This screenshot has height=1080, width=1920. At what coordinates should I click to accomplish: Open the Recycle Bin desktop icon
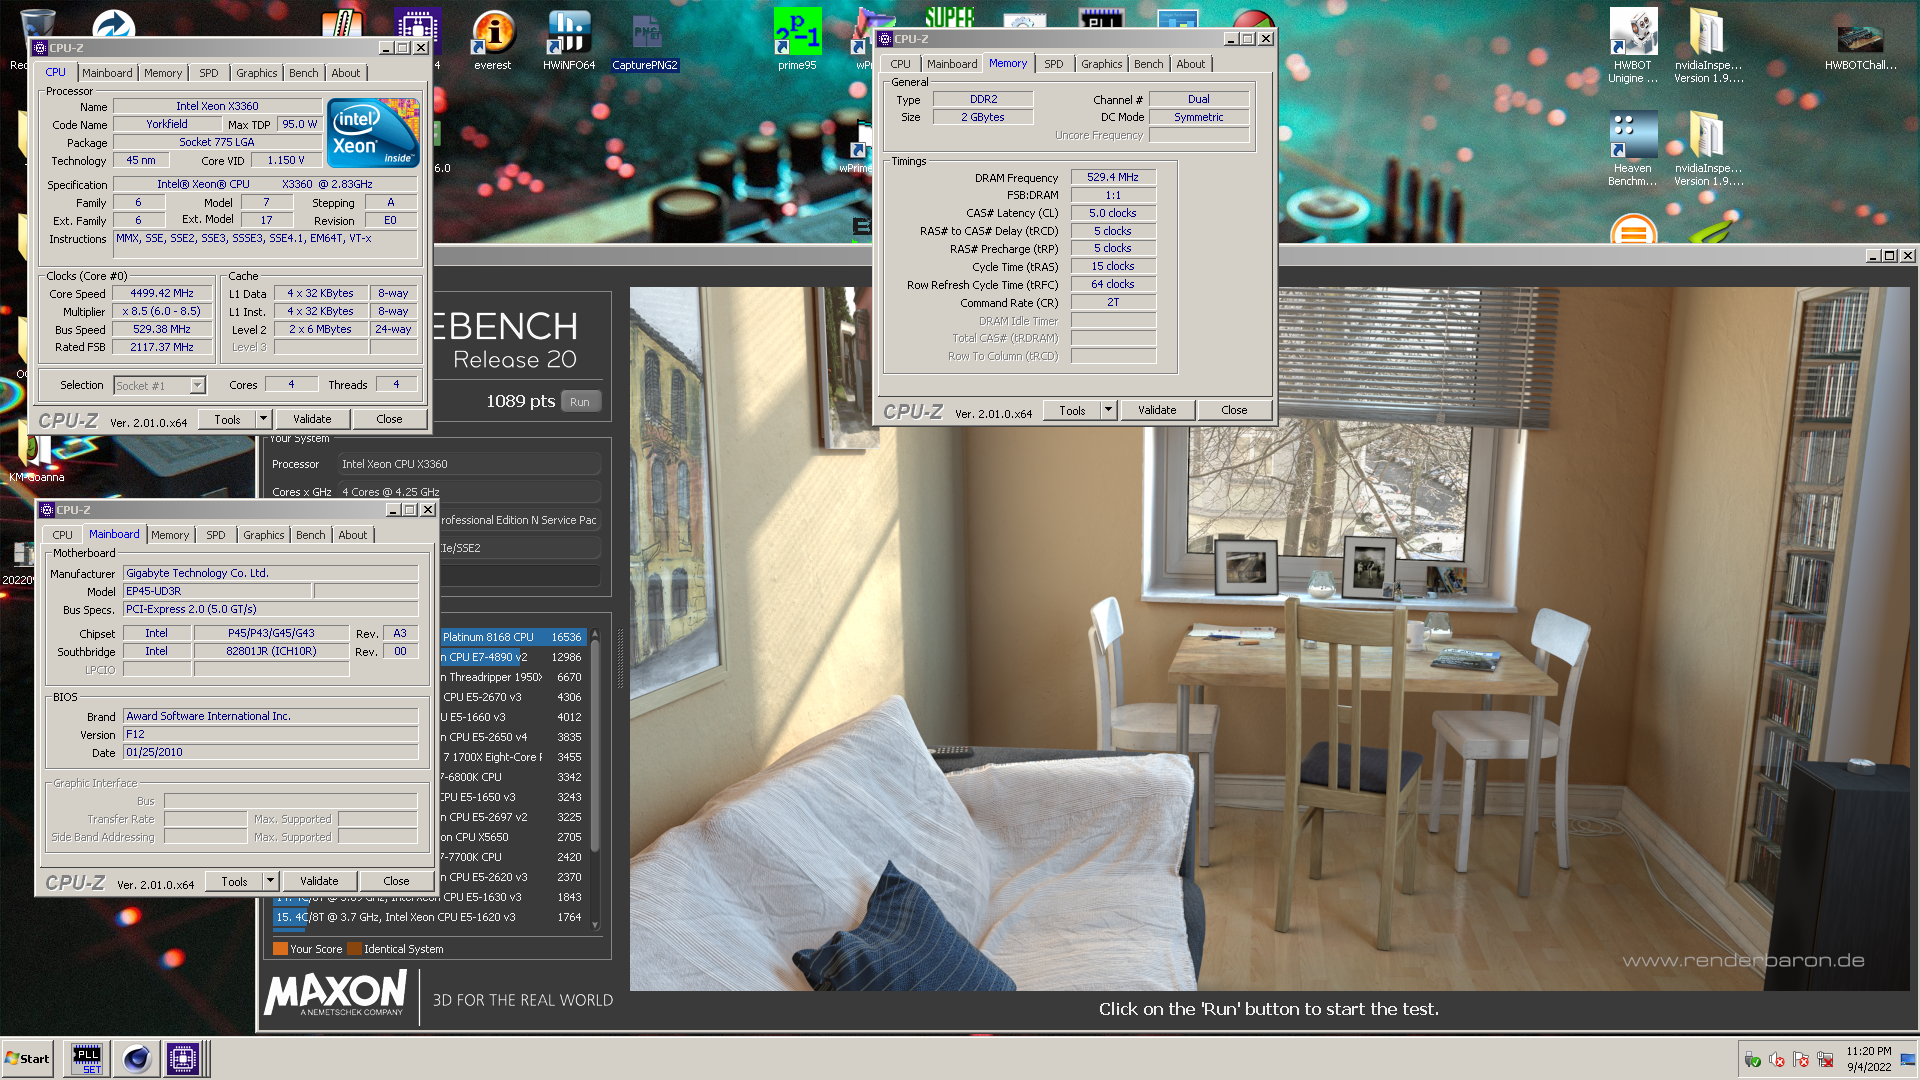36,22
